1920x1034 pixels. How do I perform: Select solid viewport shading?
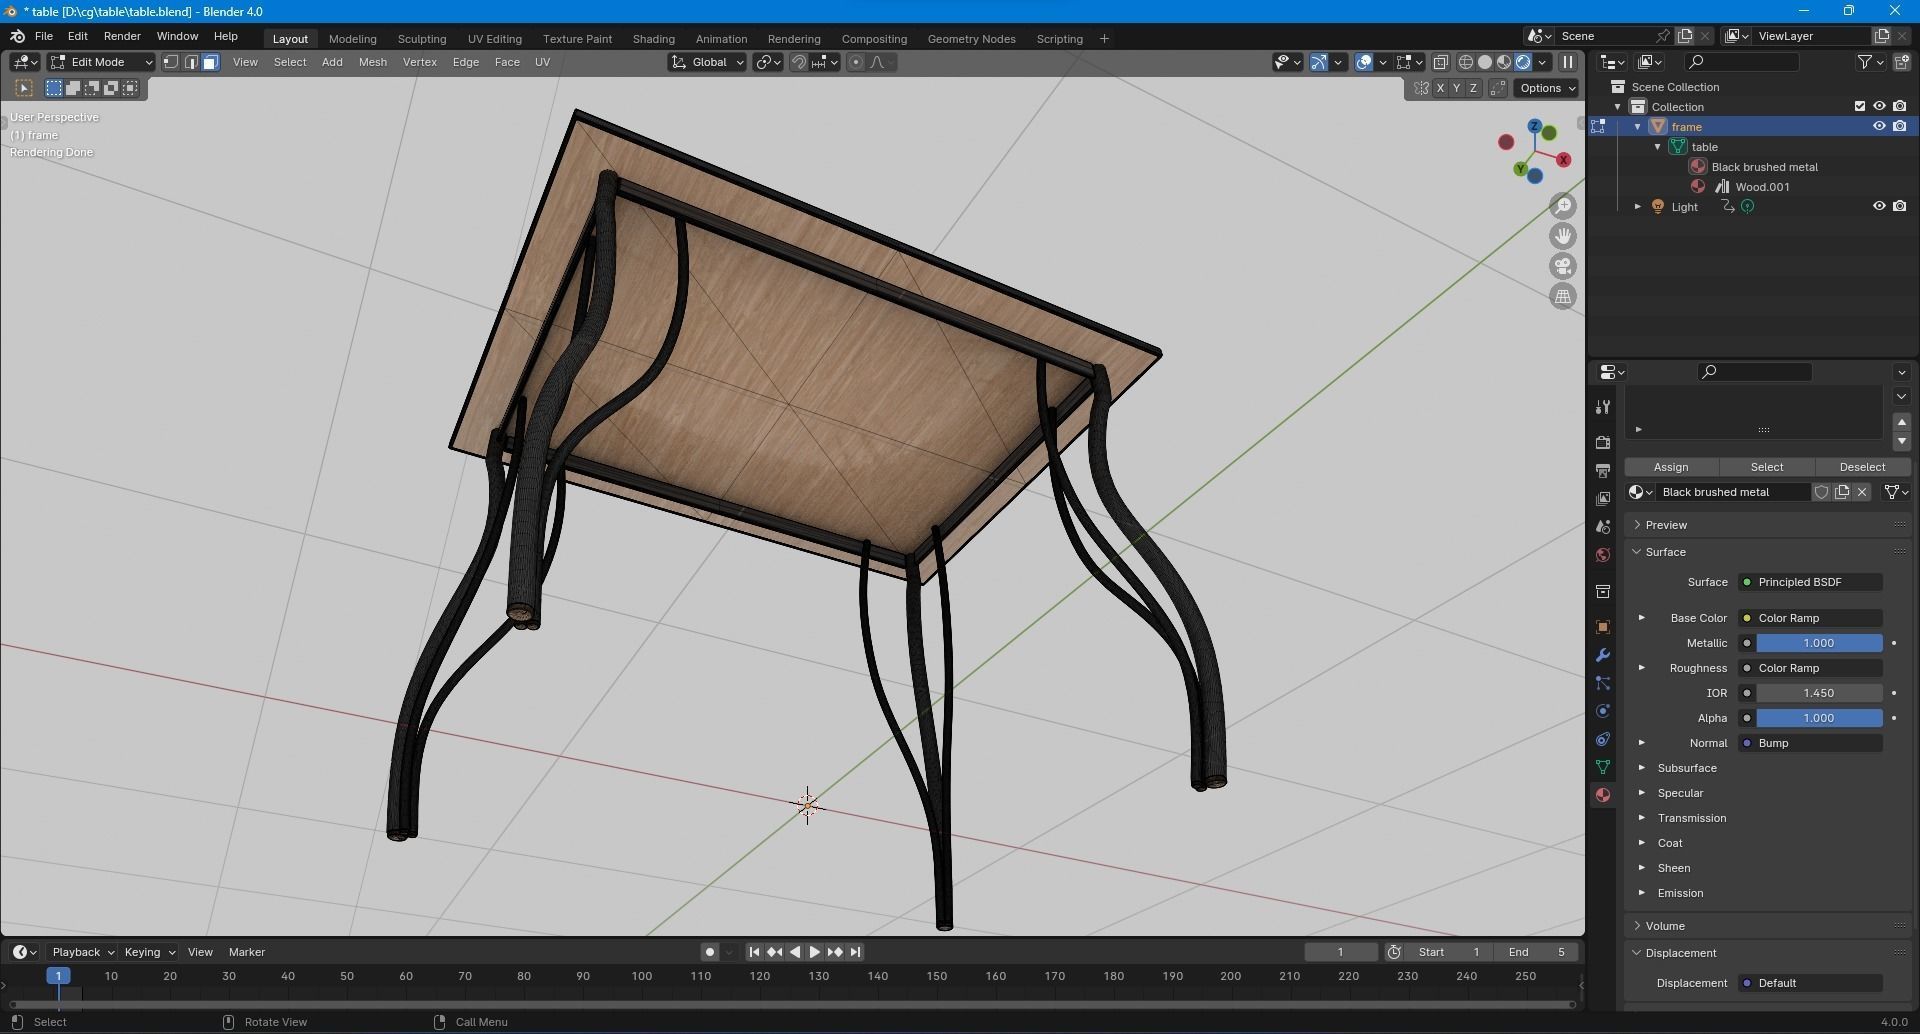pos(1485,62)
